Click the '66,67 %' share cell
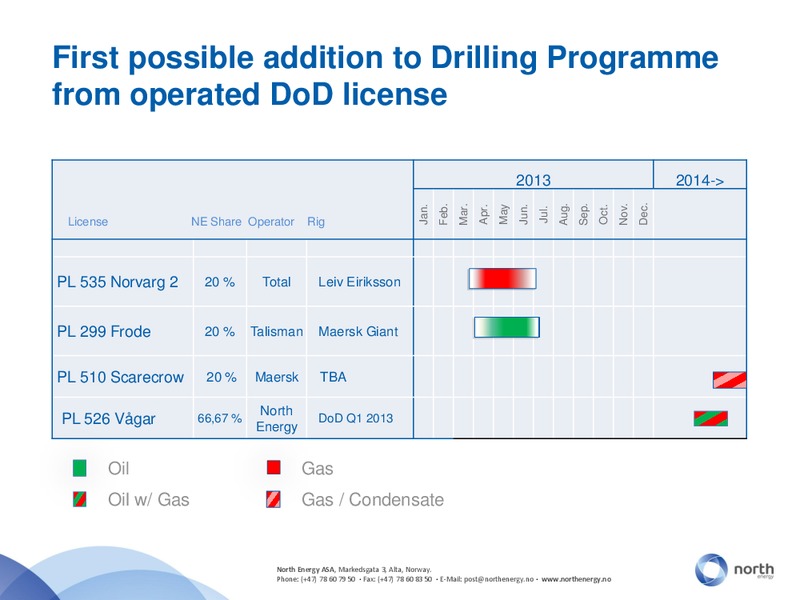Viewport: 800px width, 600px height. 219,418
